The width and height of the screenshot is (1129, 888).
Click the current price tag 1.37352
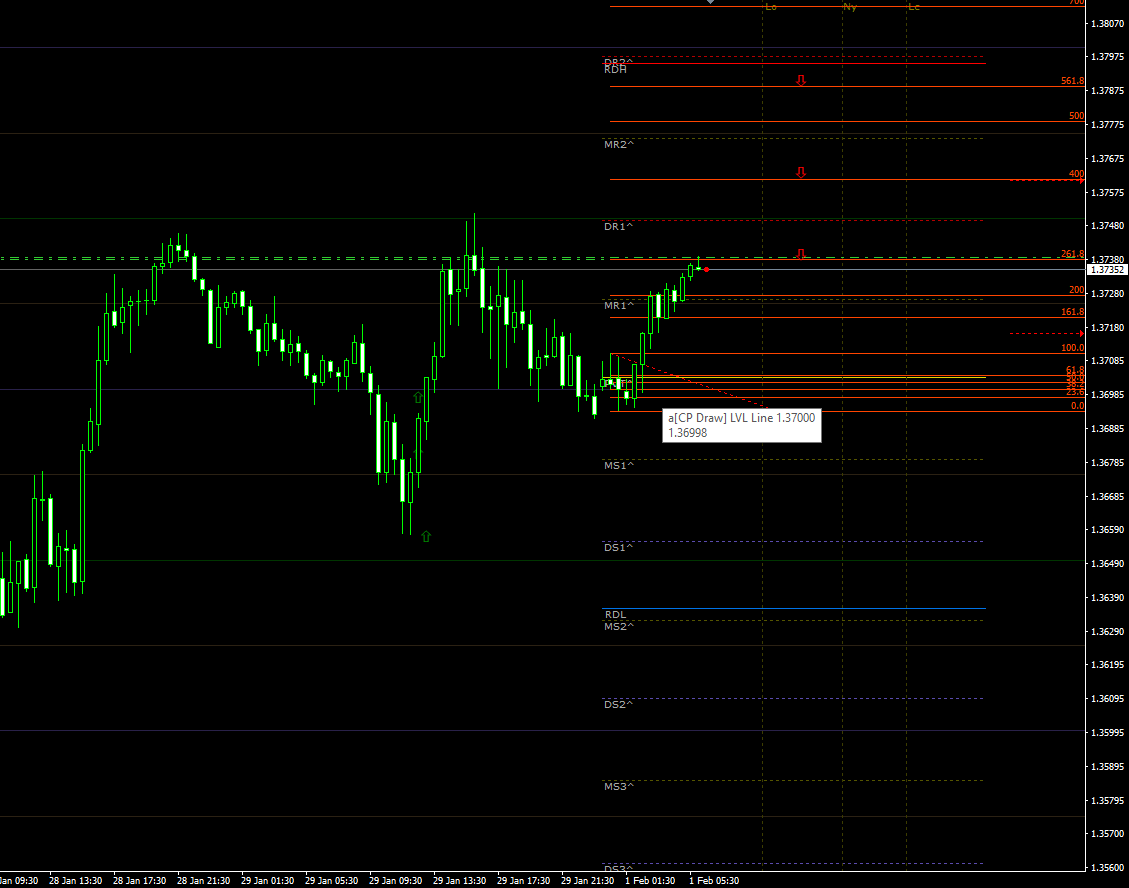tap(1107, 270)
